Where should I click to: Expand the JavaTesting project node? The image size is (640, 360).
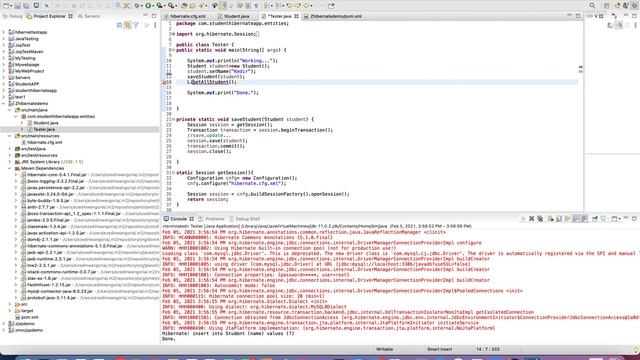pos(4,39)
